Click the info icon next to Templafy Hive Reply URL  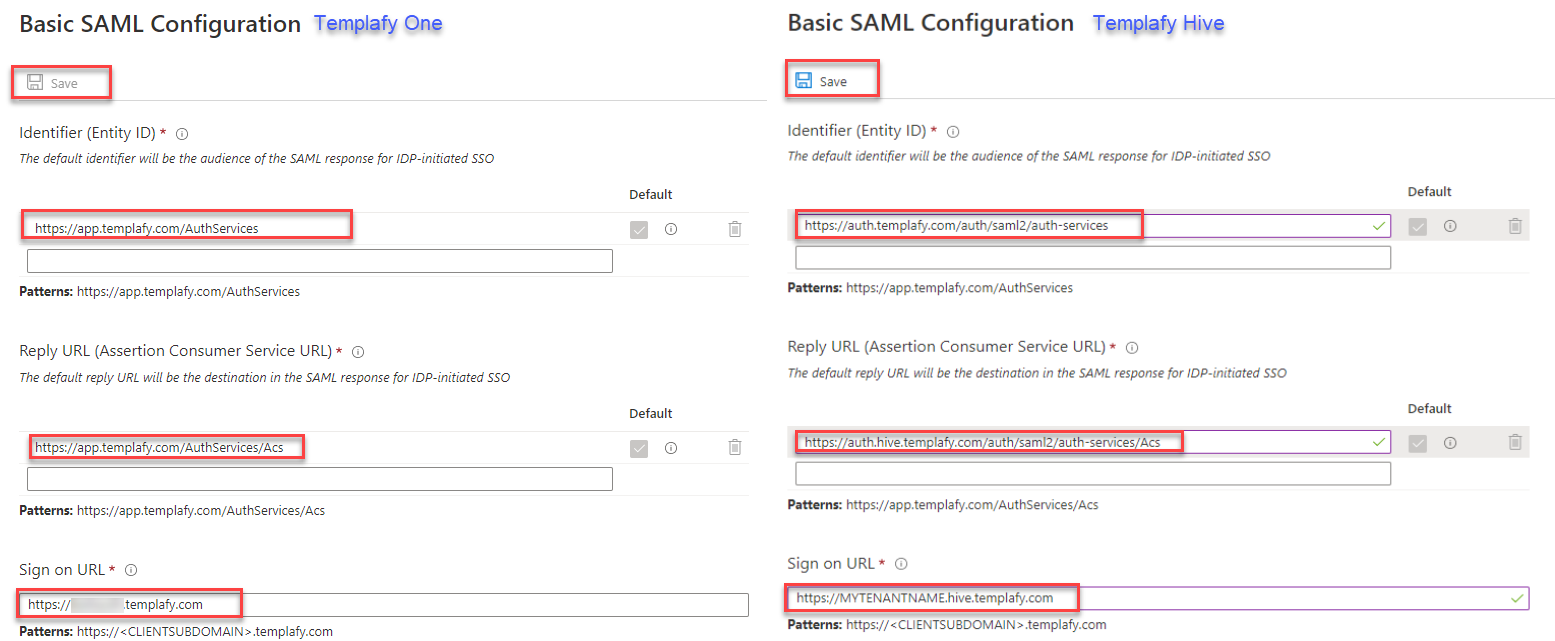pyautogui.click(x=1131, y=347)
